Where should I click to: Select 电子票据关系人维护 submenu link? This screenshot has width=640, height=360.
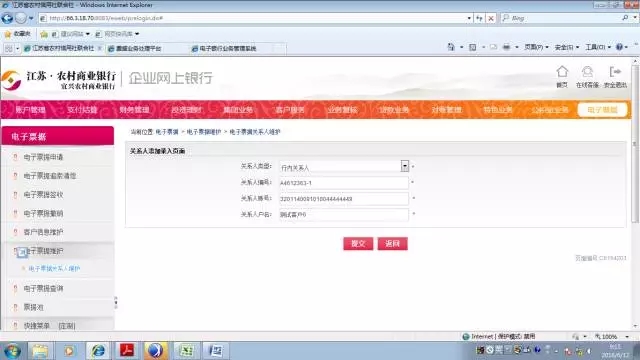54,269
